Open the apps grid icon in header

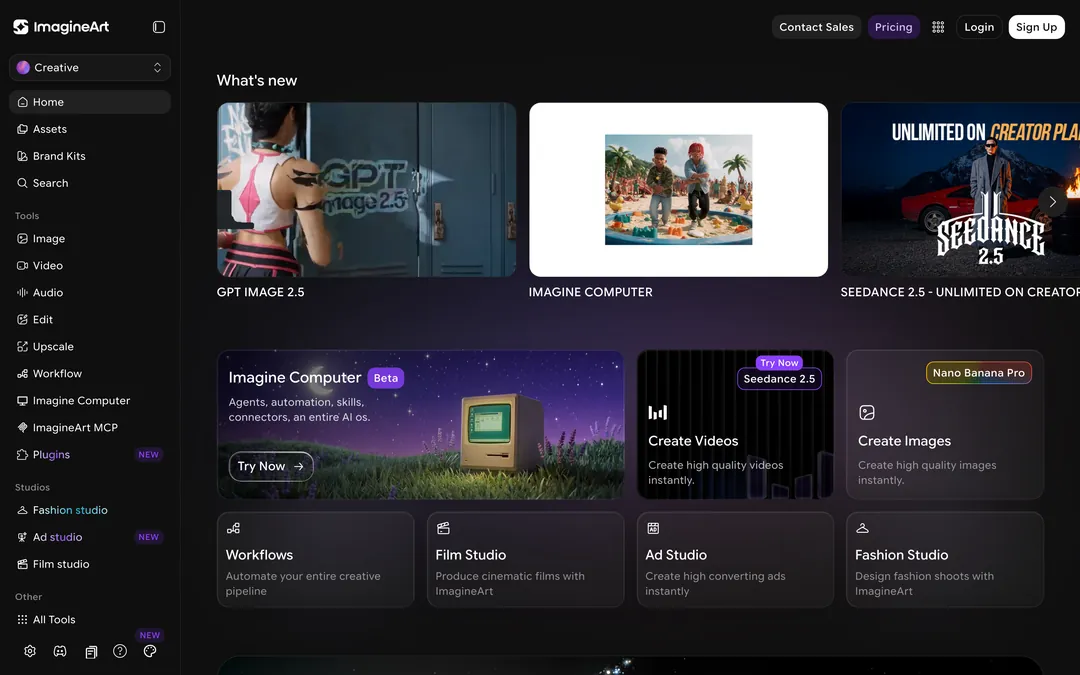938,27
